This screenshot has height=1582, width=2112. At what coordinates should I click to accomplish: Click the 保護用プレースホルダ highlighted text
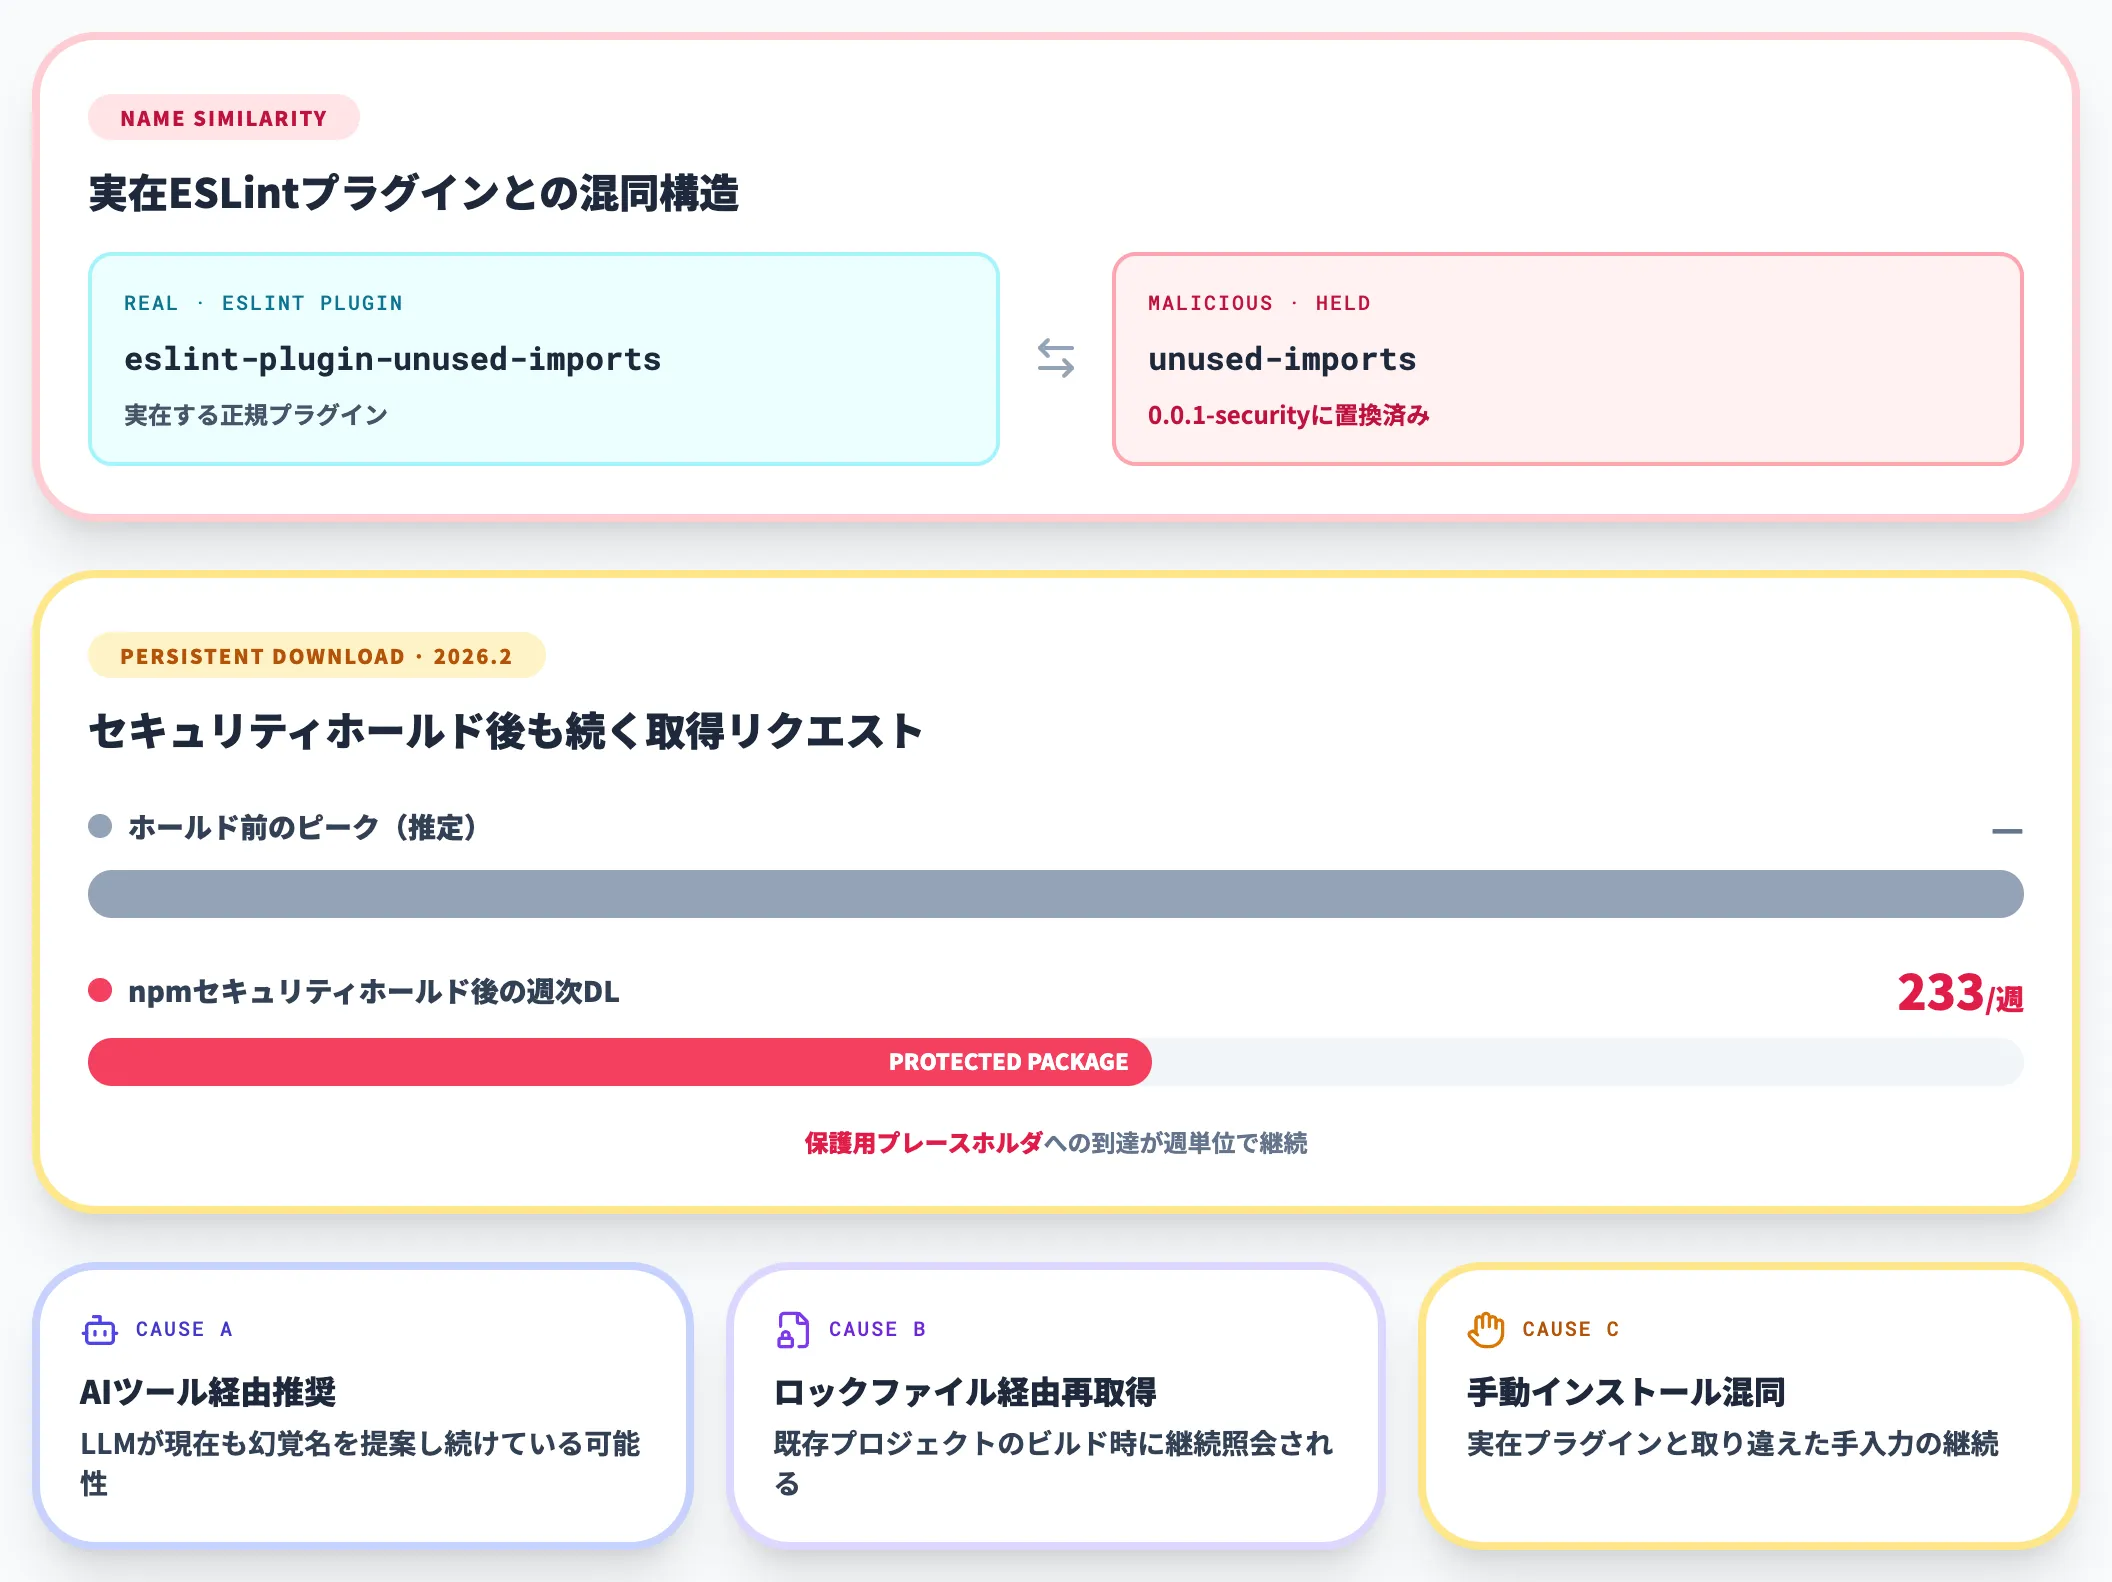(924, 1143)
